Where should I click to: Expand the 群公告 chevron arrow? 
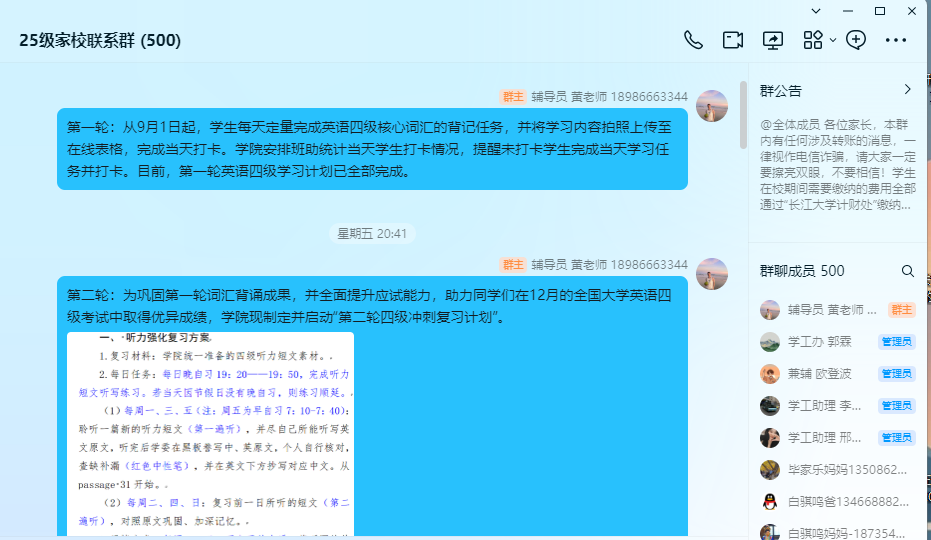point(907,89)
